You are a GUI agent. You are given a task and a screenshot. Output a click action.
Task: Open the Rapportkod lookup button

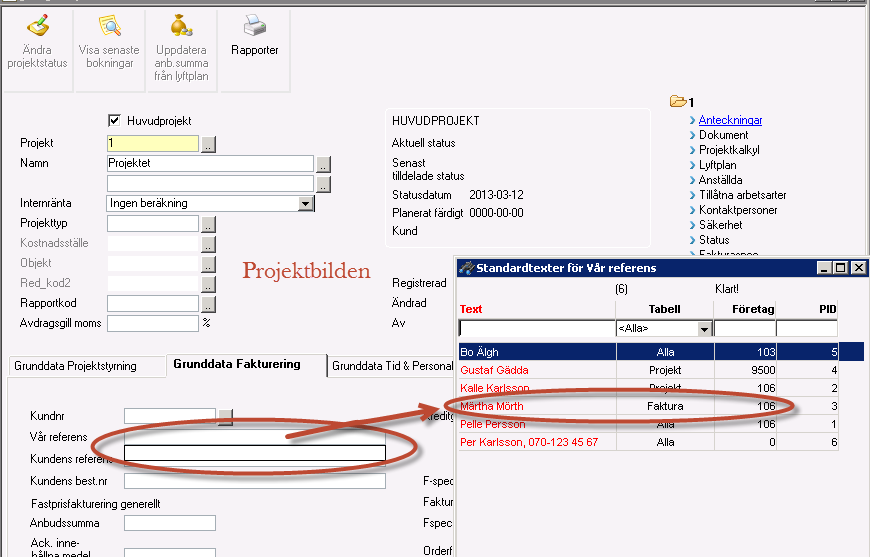click(x=208, y=304)
